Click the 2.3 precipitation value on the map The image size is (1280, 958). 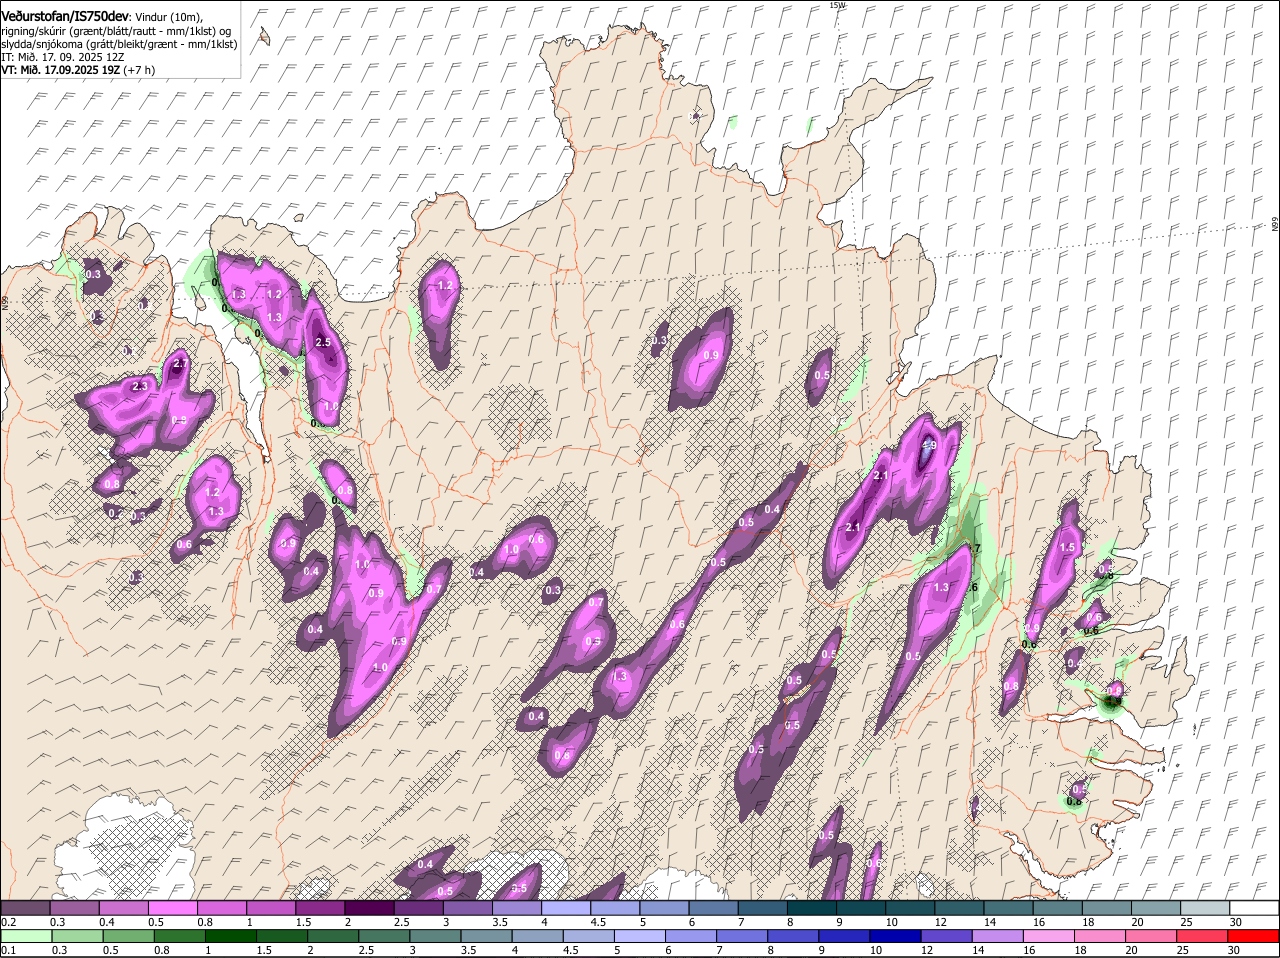(x=139, y=386)
